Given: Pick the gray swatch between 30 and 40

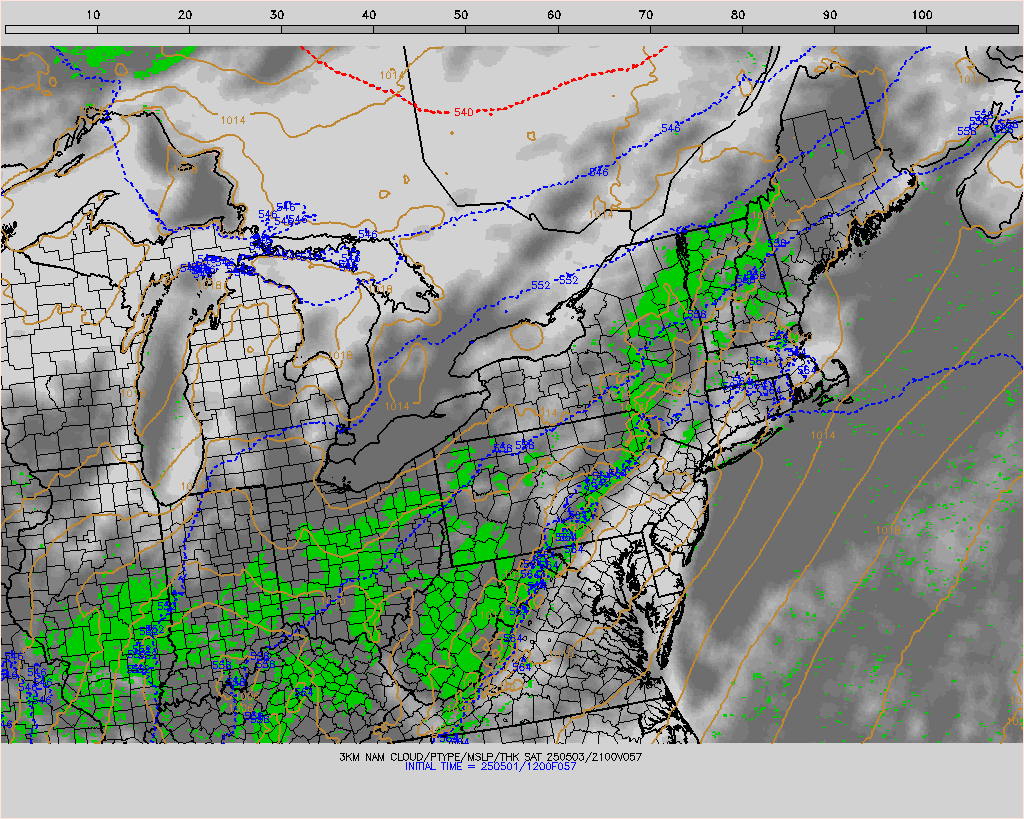Looking at the screenshot, I should coord(328,29).
